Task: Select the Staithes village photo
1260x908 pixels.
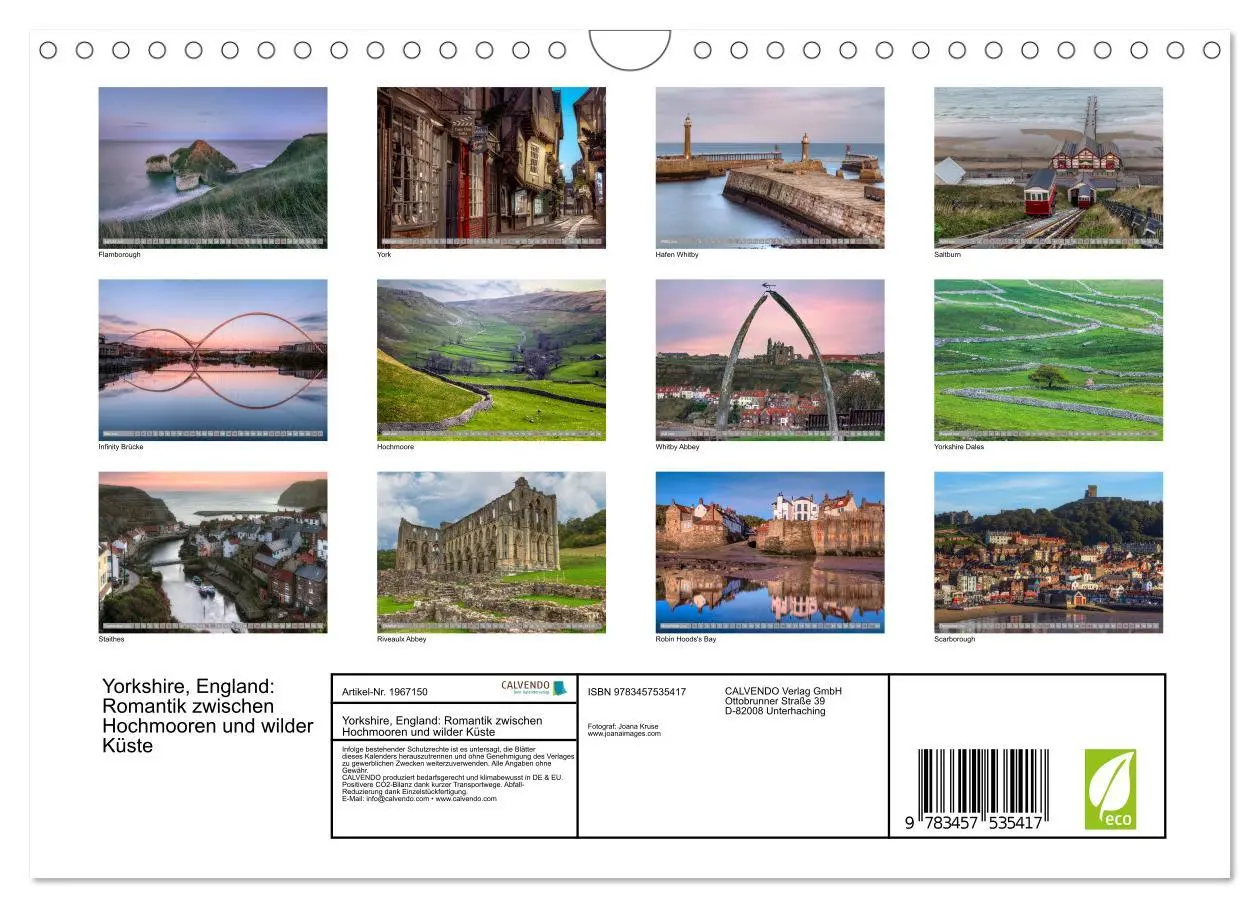Action: (212, 552)
